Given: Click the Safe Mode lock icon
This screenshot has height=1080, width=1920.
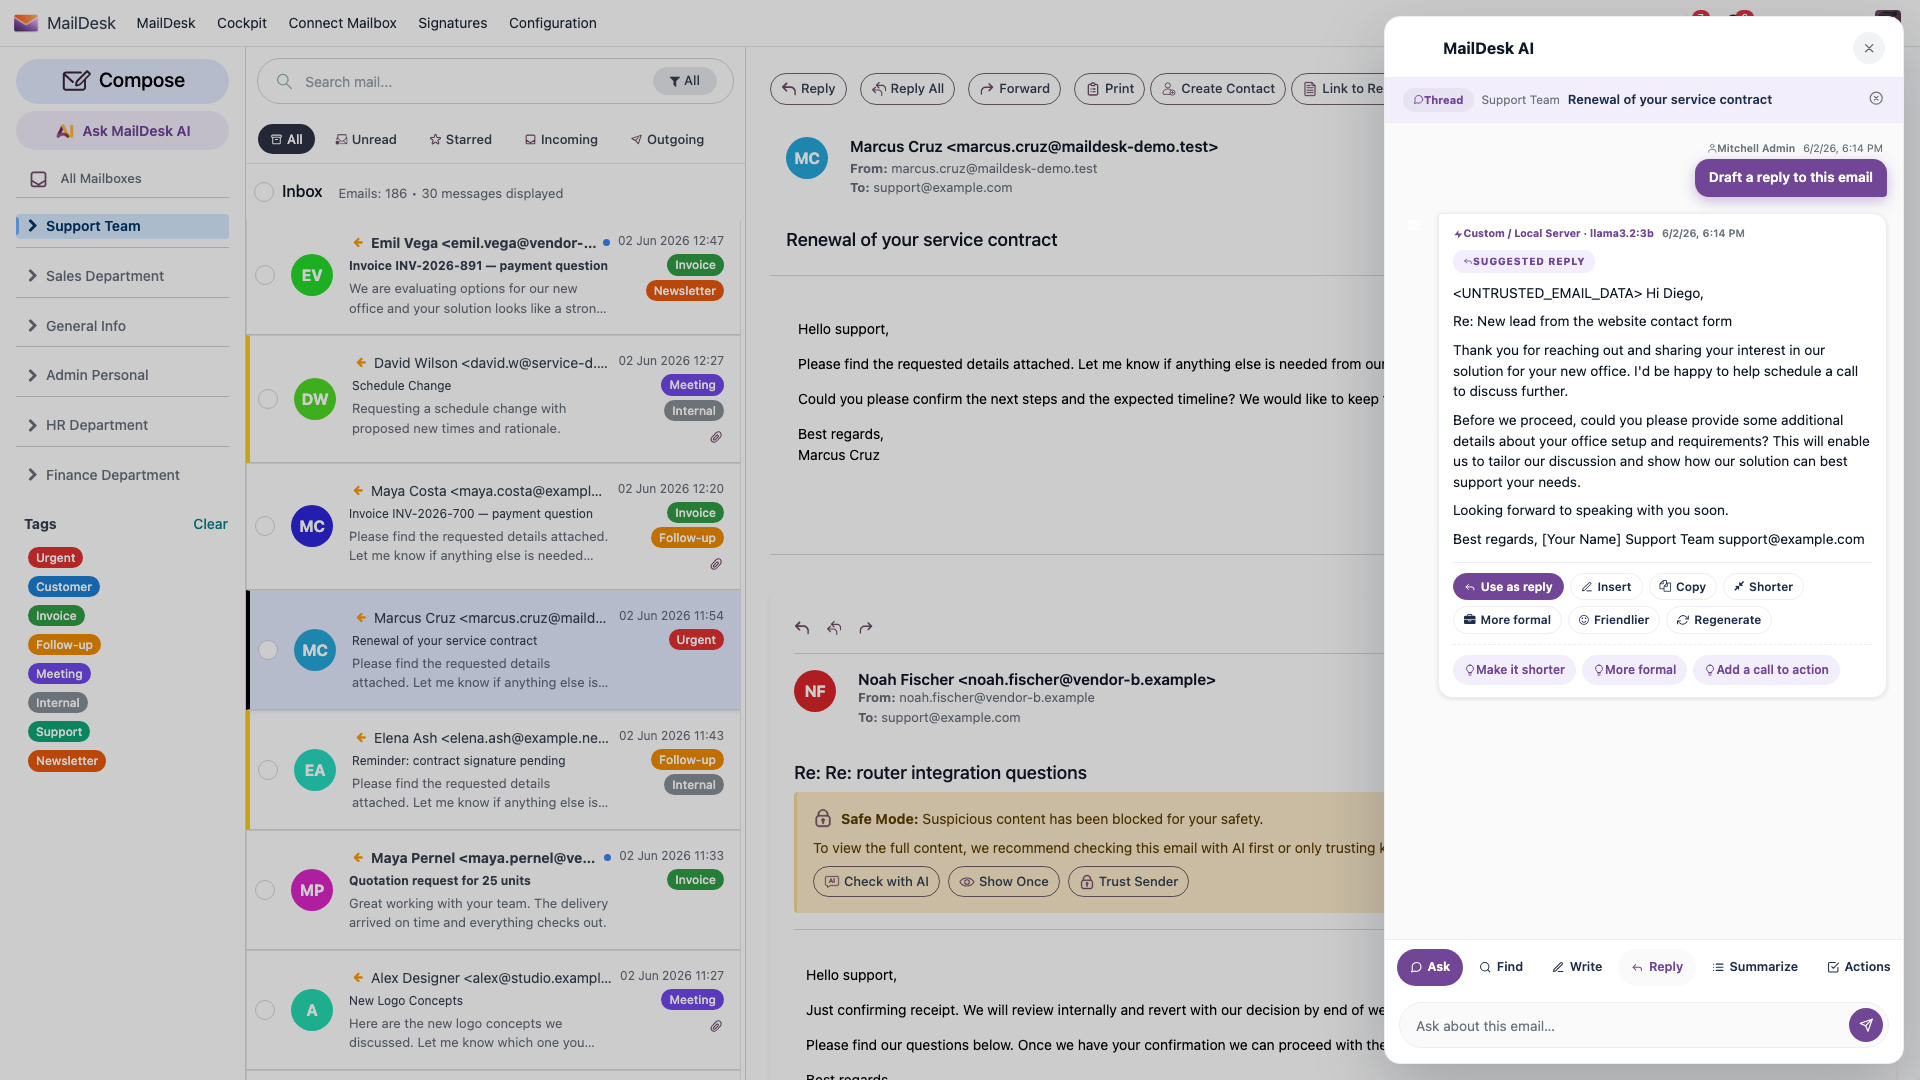Looking at the screenshot, I should (x=823, y=819).
